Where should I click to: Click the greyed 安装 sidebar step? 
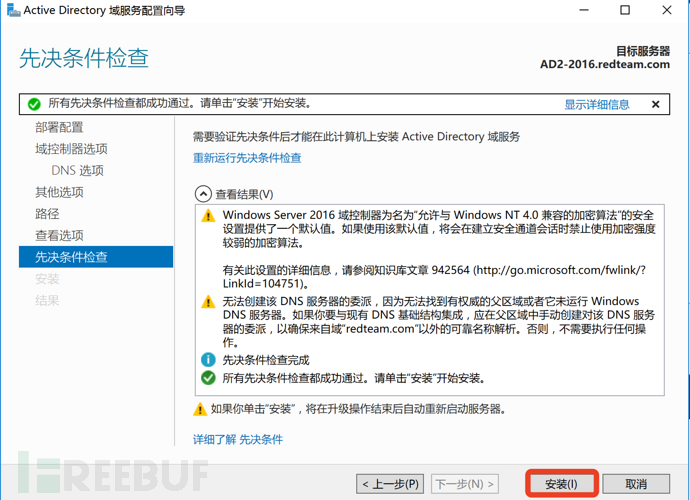[47, 279]
